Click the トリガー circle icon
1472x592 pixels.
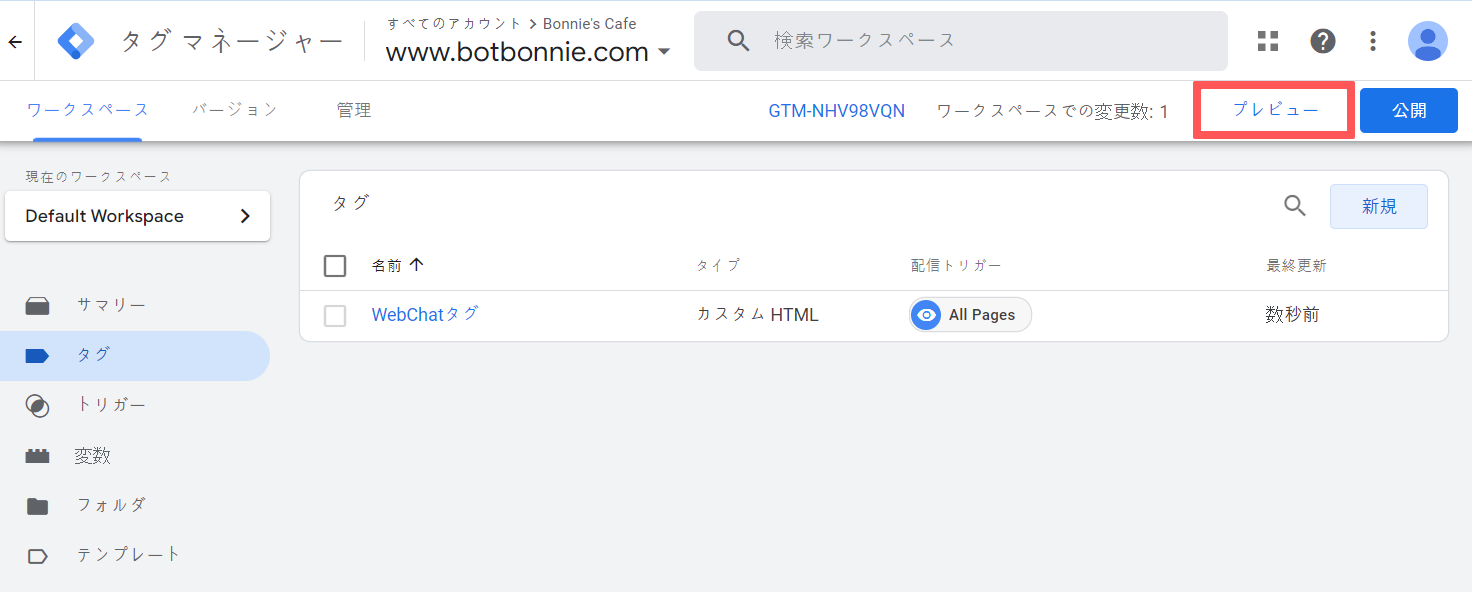(37, 406)
